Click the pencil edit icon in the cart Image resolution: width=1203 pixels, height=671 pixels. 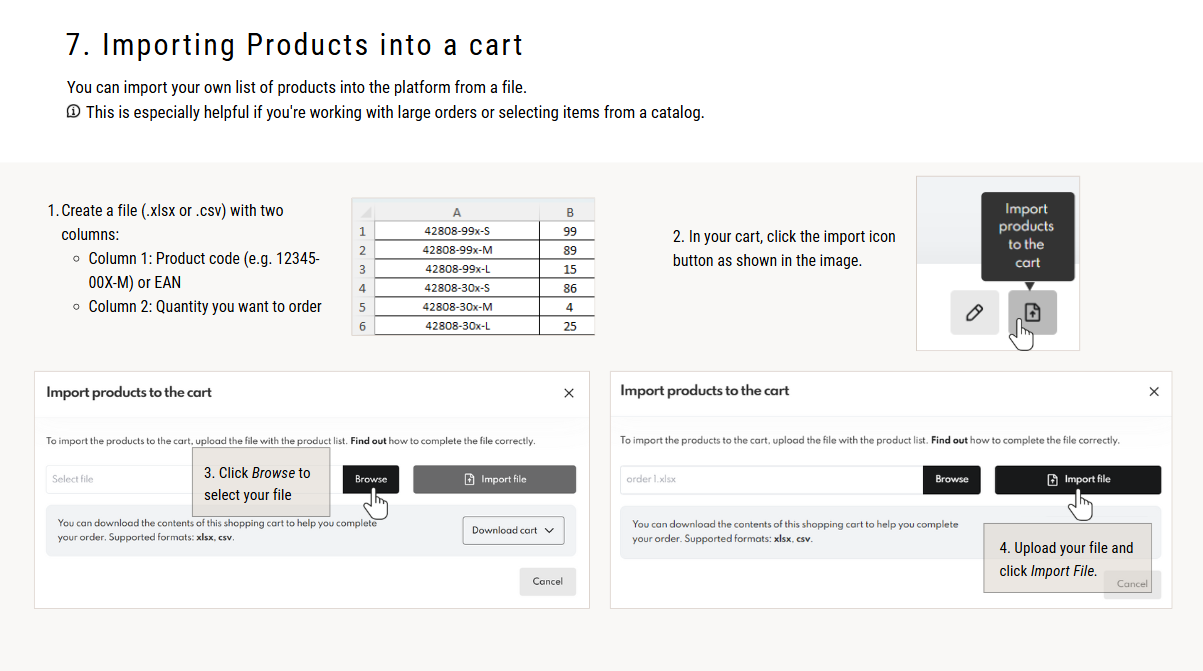pyautogui.click(x=974, y=313)
